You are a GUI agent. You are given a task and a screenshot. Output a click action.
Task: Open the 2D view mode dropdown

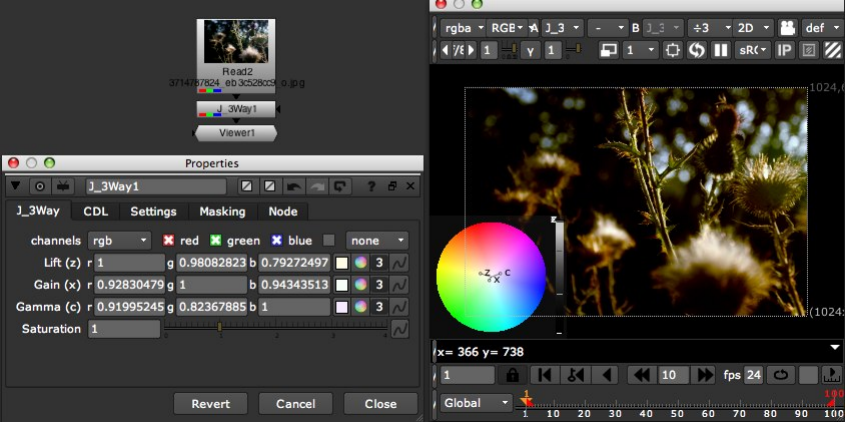point(754,27)
